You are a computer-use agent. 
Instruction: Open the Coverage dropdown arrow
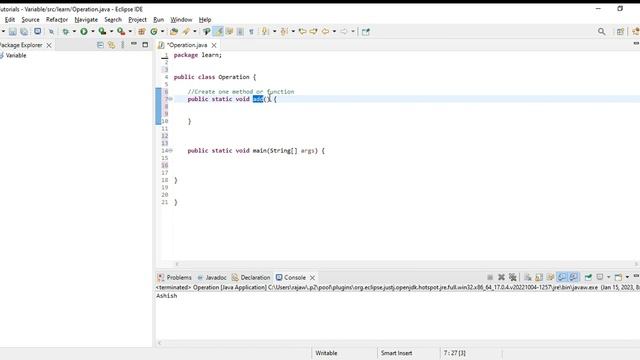click(111, 31)
